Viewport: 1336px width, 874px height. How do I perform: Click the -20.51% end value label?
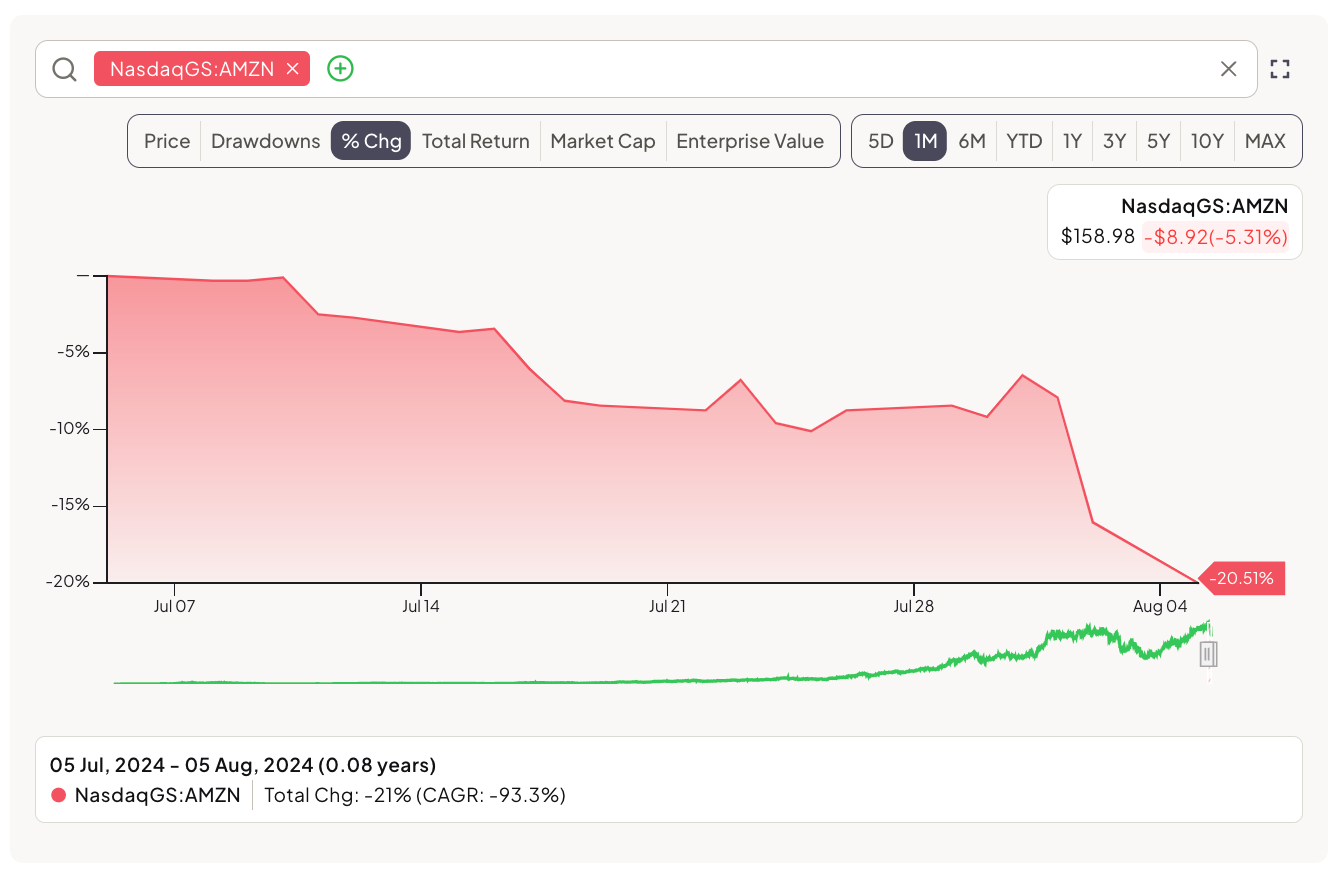(1242, 578)
